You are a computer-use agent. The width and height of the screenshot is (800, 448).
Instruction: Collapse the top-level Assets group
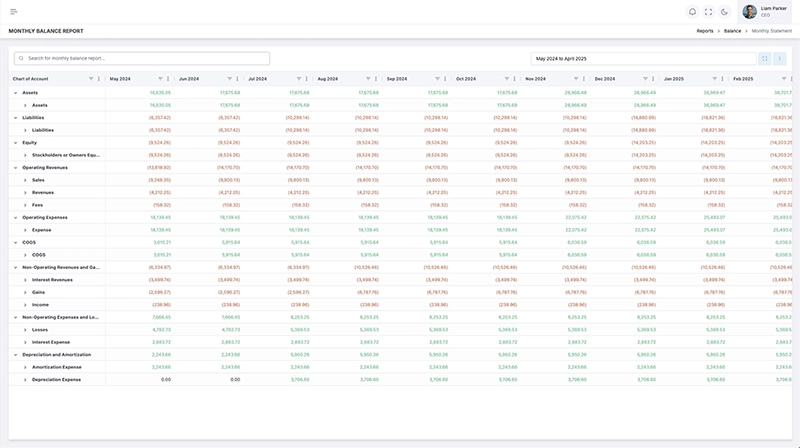click(x=15, y=93)
